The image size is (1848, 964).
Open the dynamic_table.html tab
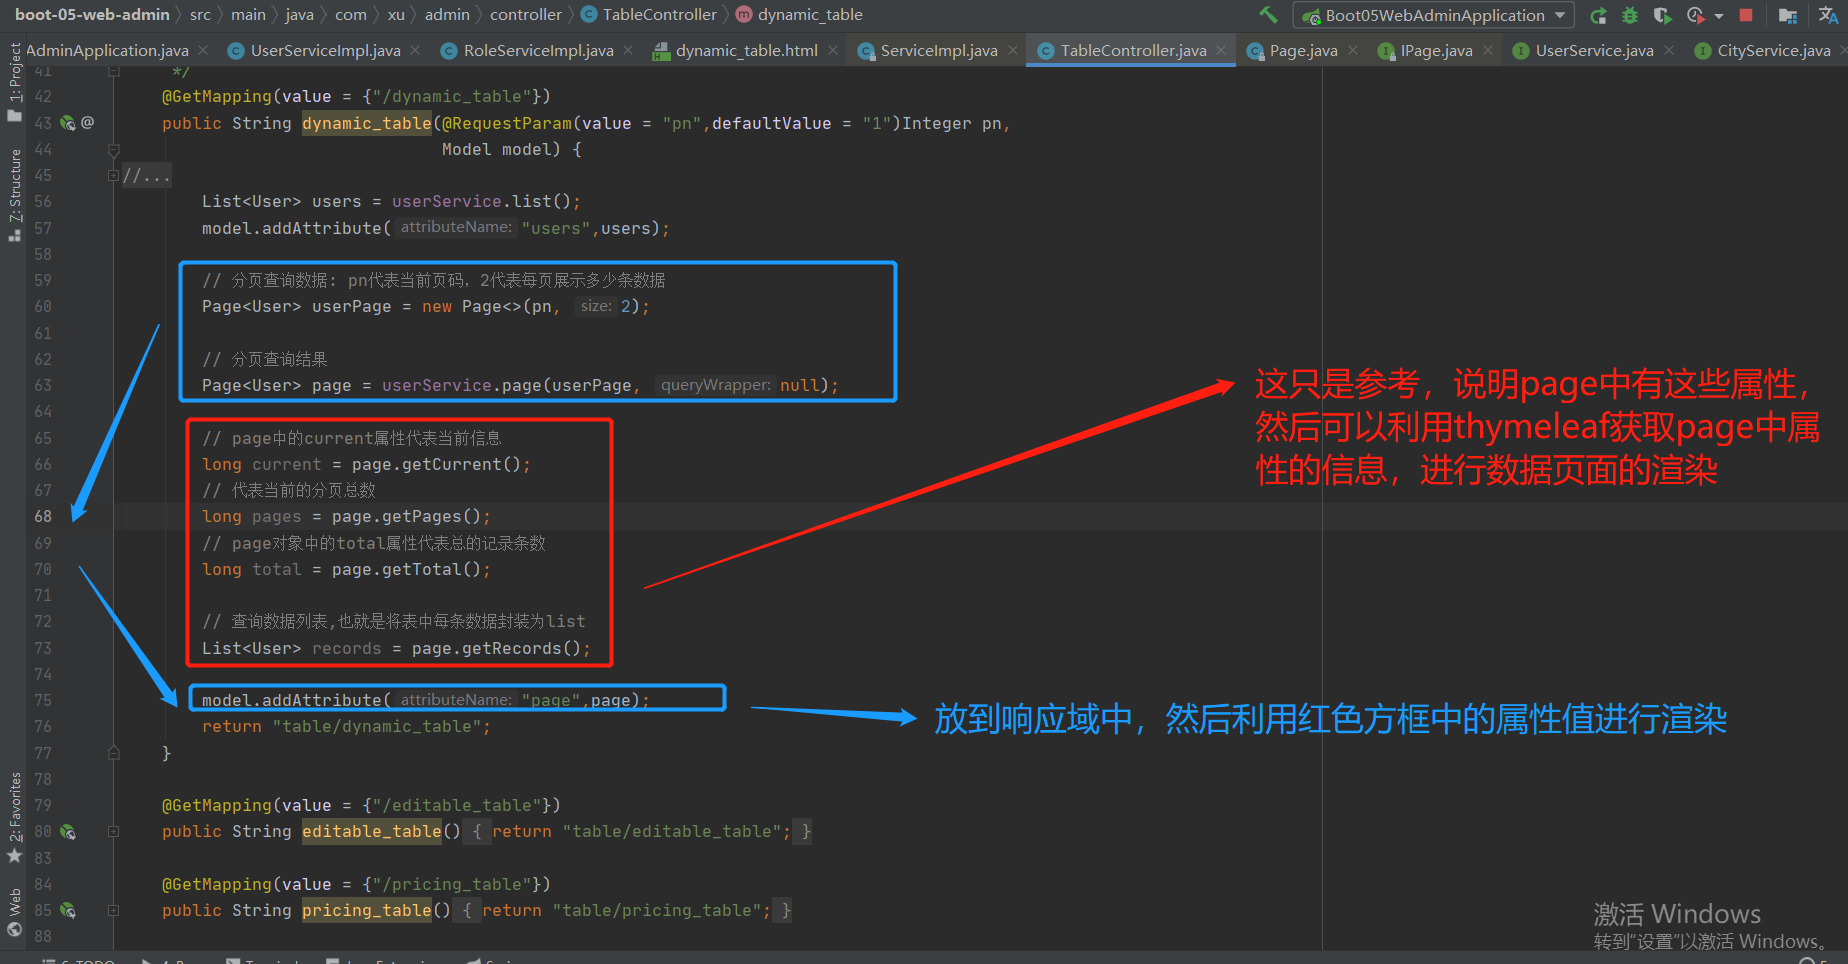coord(746,50)
